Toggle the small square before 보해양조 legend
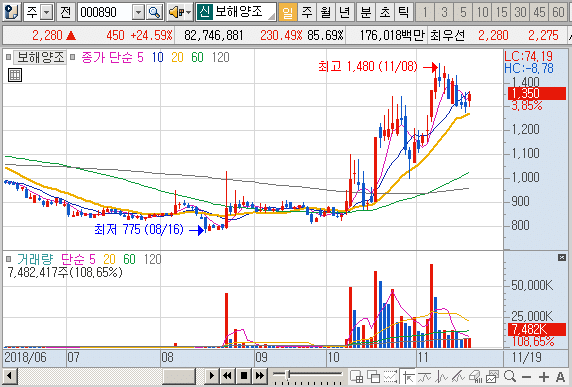This screenshot has width=572, height=387. [x=8, y=57]
